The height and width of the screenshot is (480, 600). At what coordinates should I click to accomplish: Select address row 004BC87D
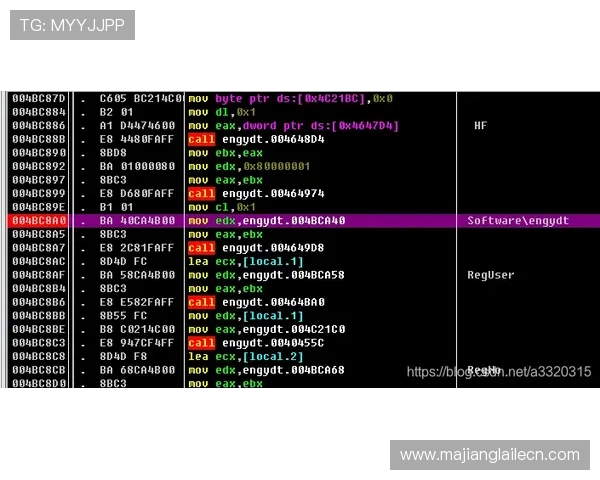pos(39,99)
